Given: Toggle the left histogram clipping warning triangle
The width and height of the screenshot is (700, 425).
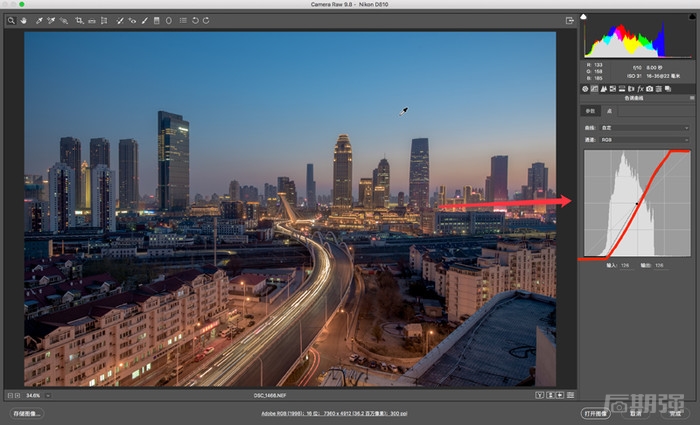Looking at the screenshot, I should [583, 17].
